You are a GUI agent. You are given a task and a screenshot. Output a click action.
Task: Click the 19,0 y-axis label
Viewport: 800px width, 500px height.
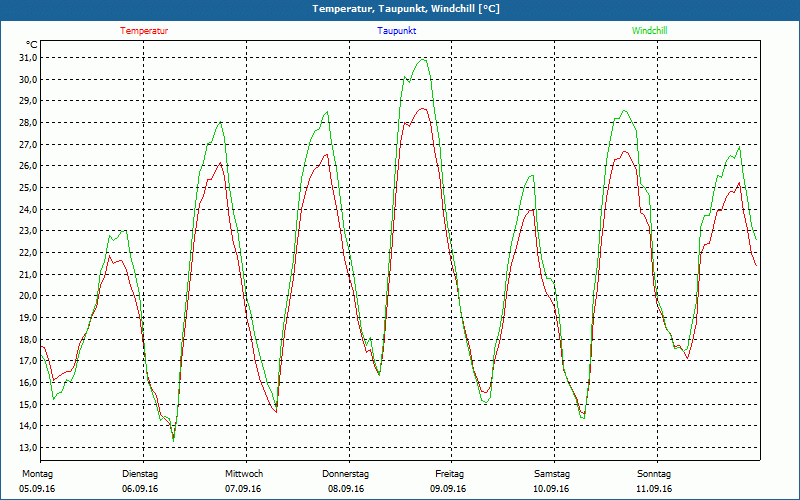point(28,317)
